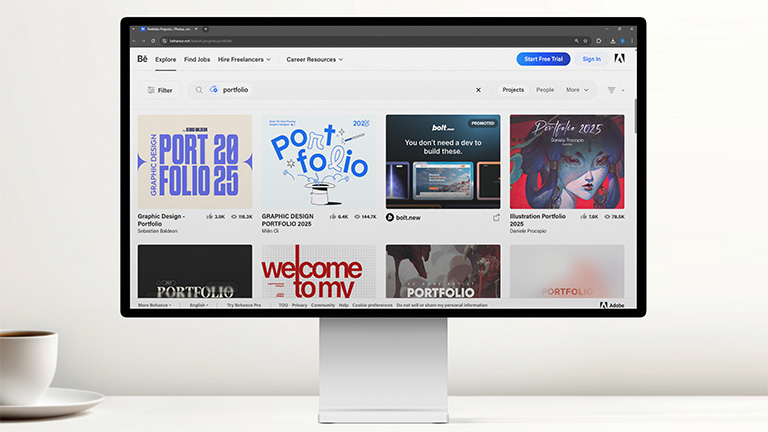Click Do not sell or share link

442,305
